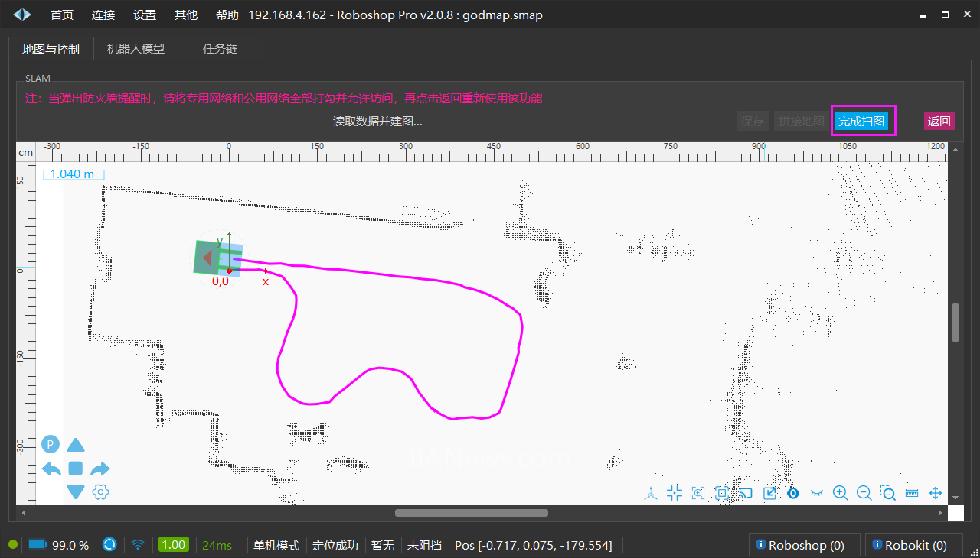Click the zoom in magnifier icon
Screen dimensions: 980x558
pyautogui.click(x=840, y=493)
